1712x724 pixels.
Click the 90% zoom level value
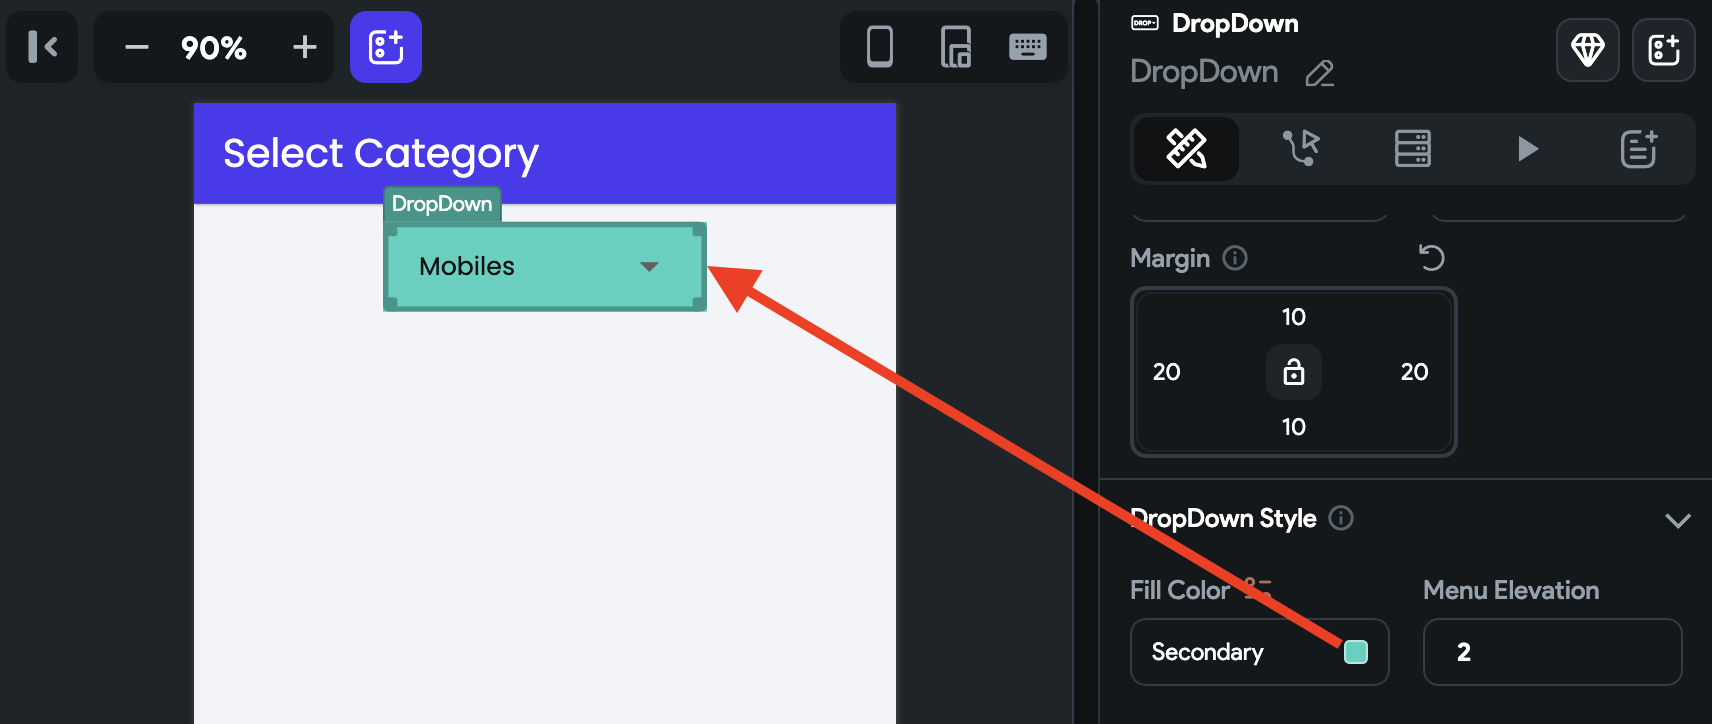pos(214,48)
